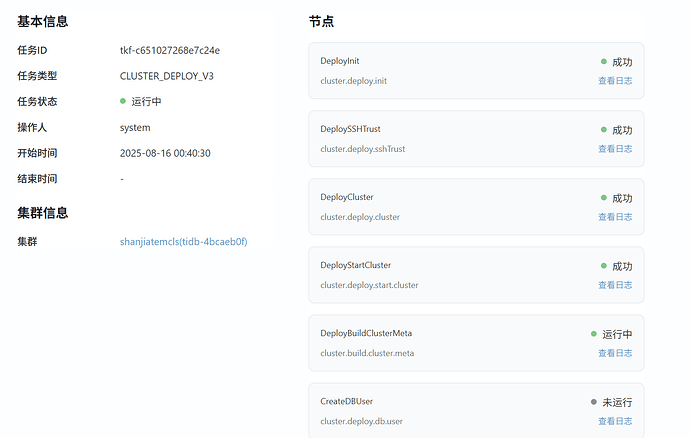This screenshot has width=690, height=438.
Task: Select the DeployBuildClusterMeta node card
Action: [476, 343]
